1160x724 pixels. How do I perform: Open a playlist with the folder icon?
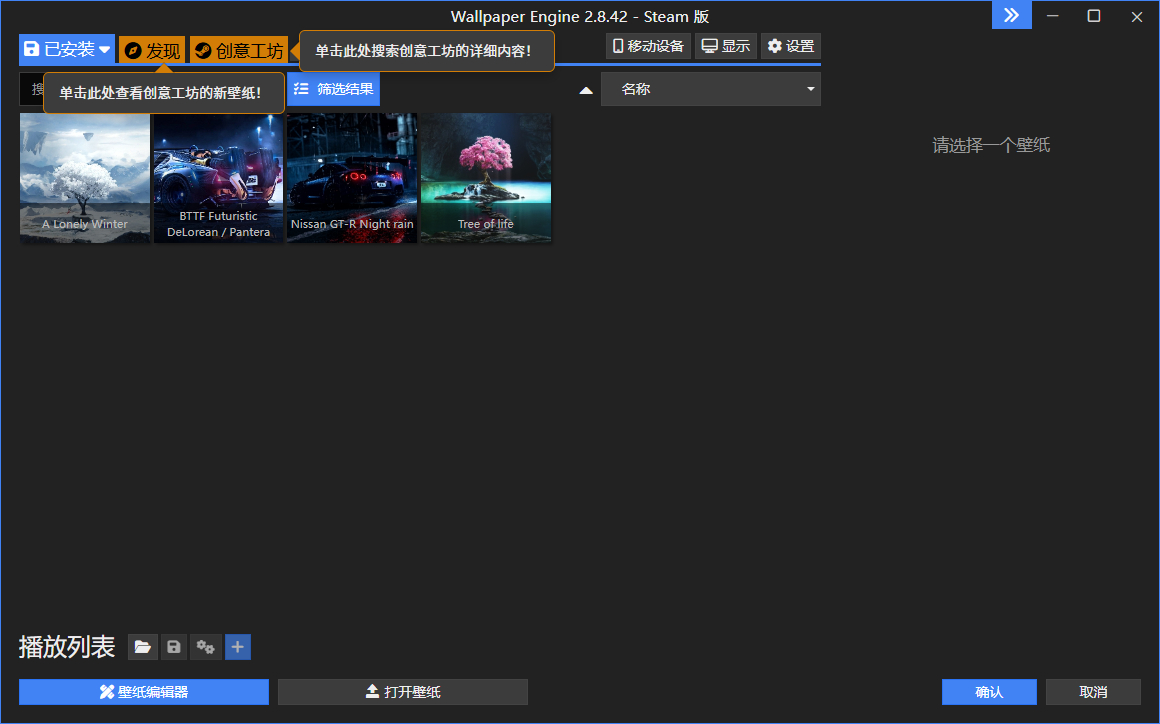click(x=142, y=647)
